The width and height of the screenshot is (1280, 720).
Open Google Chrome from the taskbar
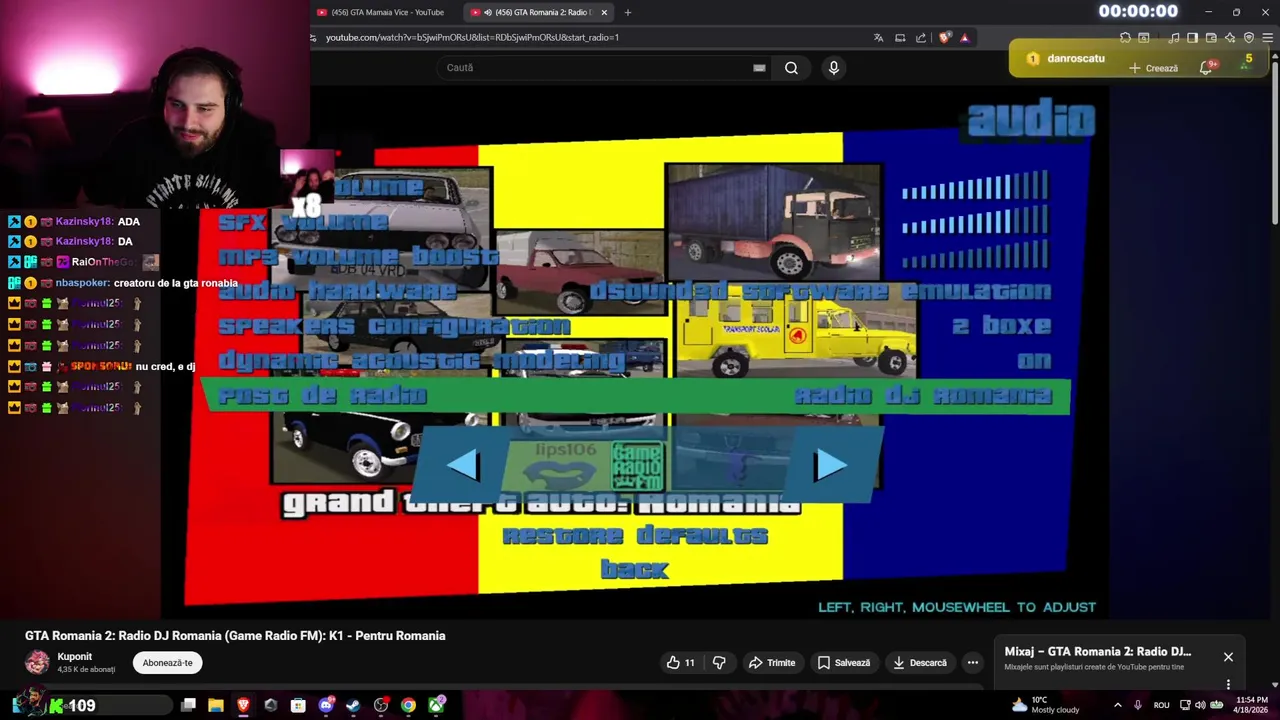(x=408, y=705)
